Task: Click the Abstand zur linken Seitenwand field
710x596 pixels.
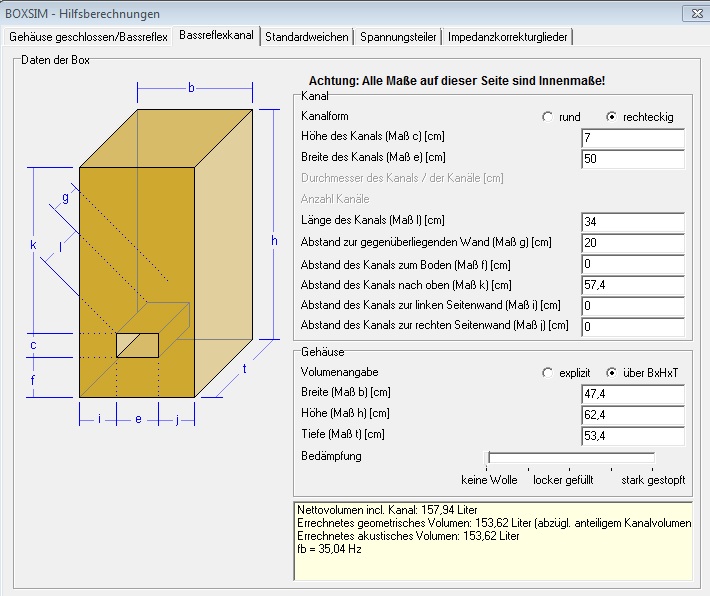Action: click(632, 305)
